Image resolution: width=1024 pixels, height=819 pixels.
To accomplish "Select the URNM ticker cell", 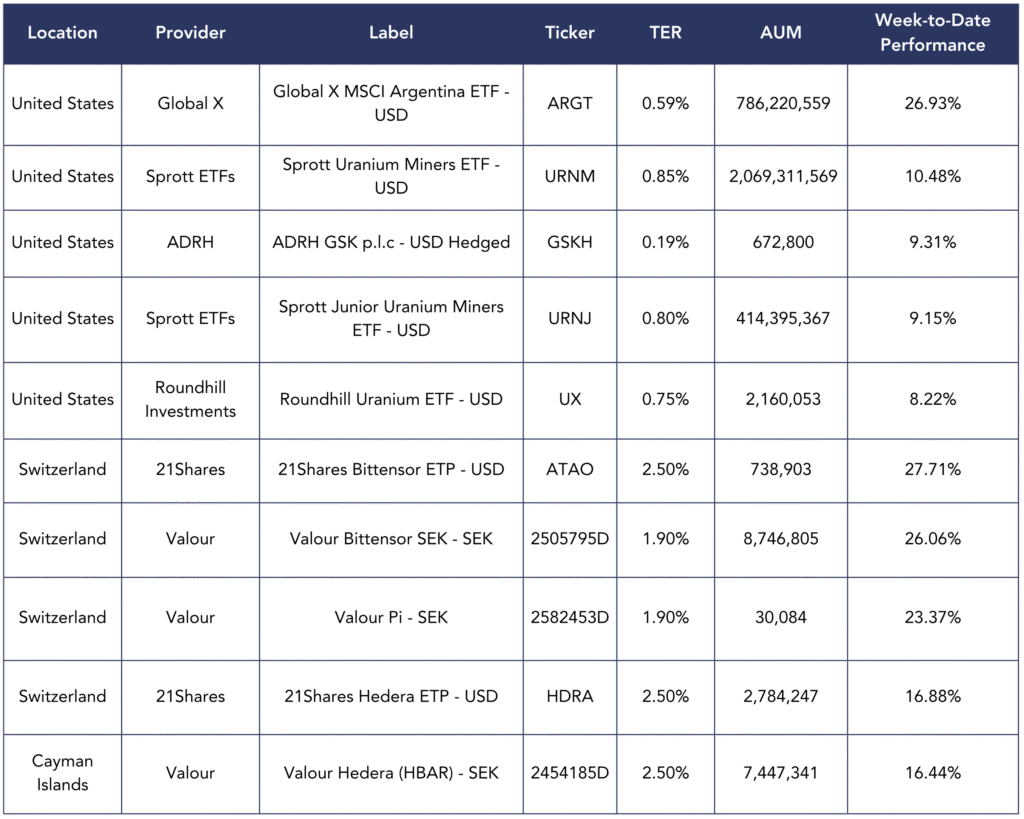I will [569, 176].
